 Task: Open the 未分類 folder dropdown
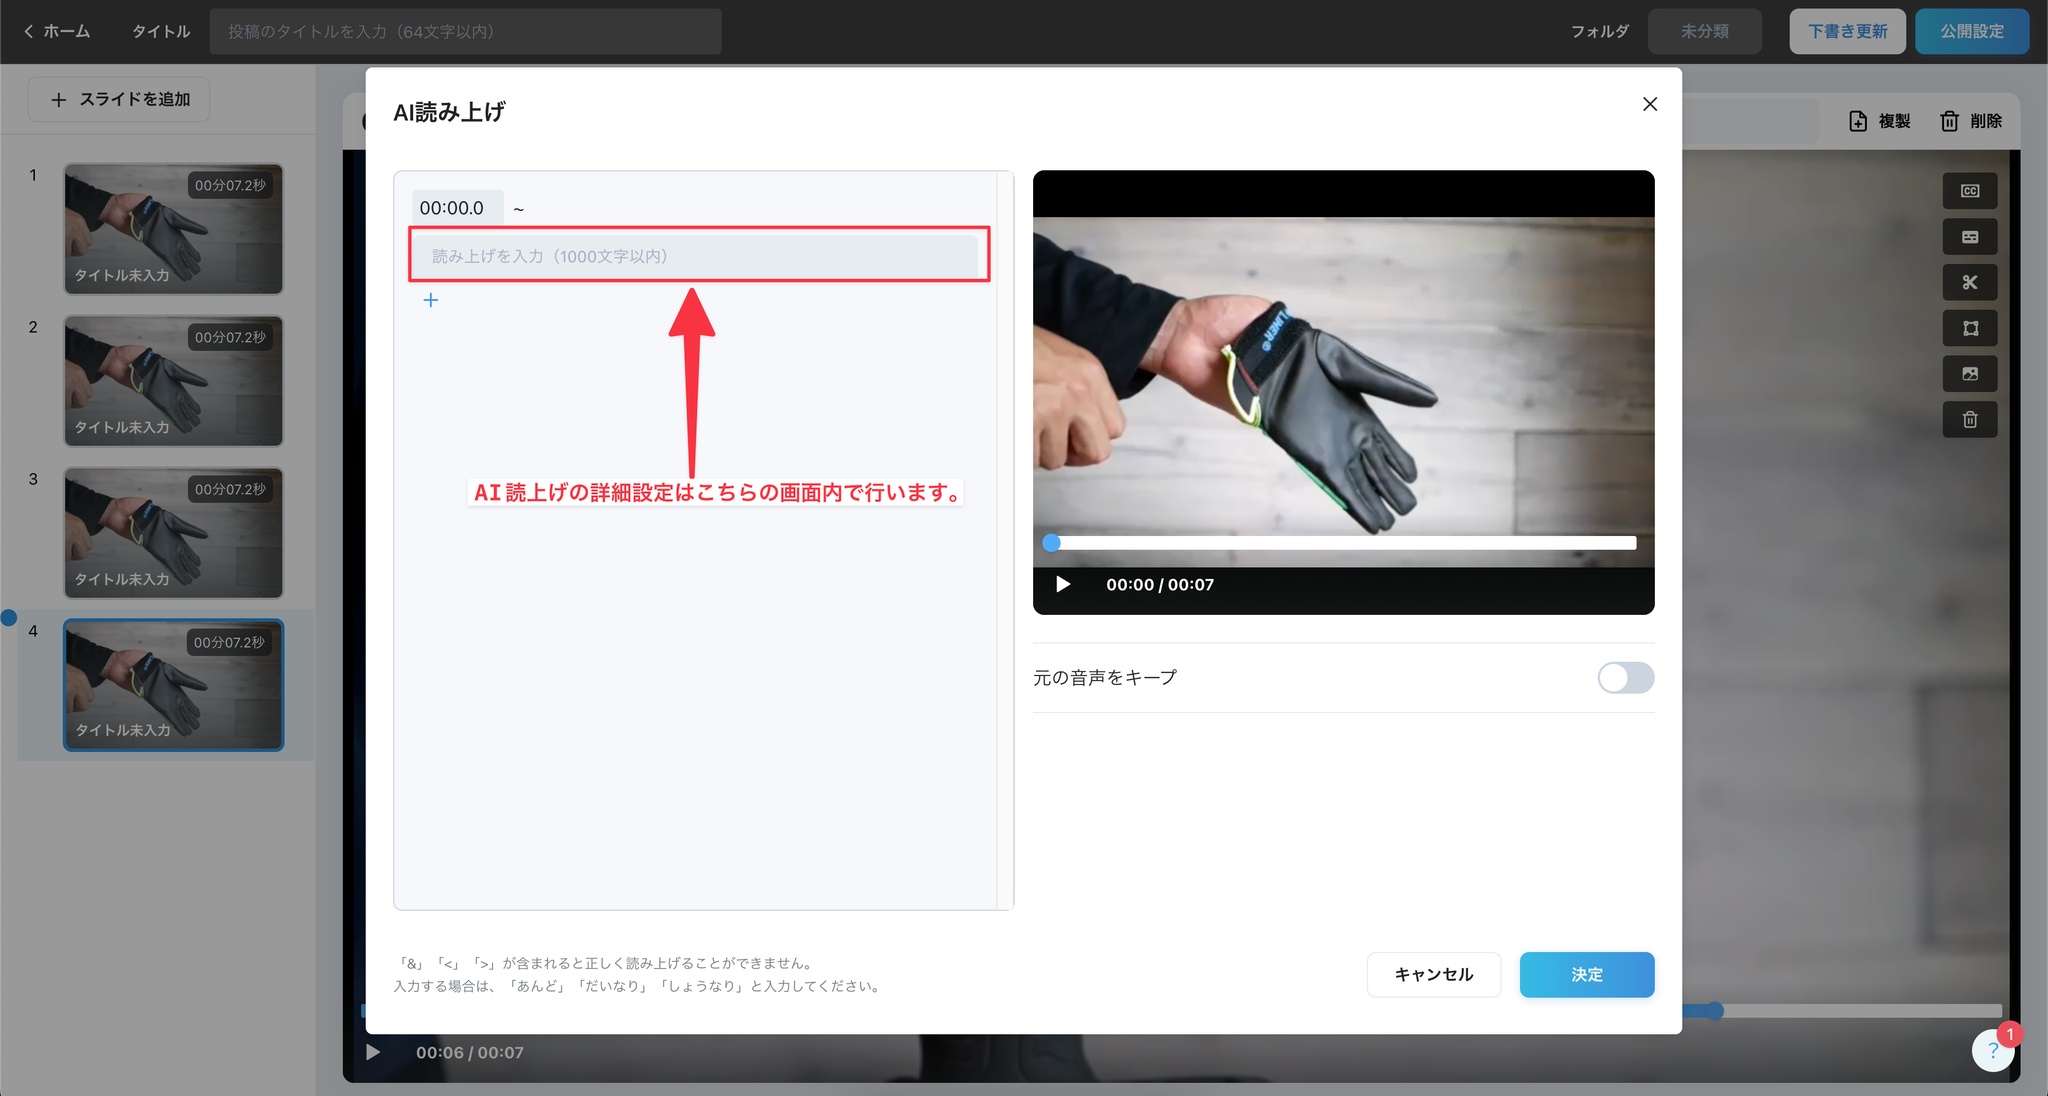1704,32
